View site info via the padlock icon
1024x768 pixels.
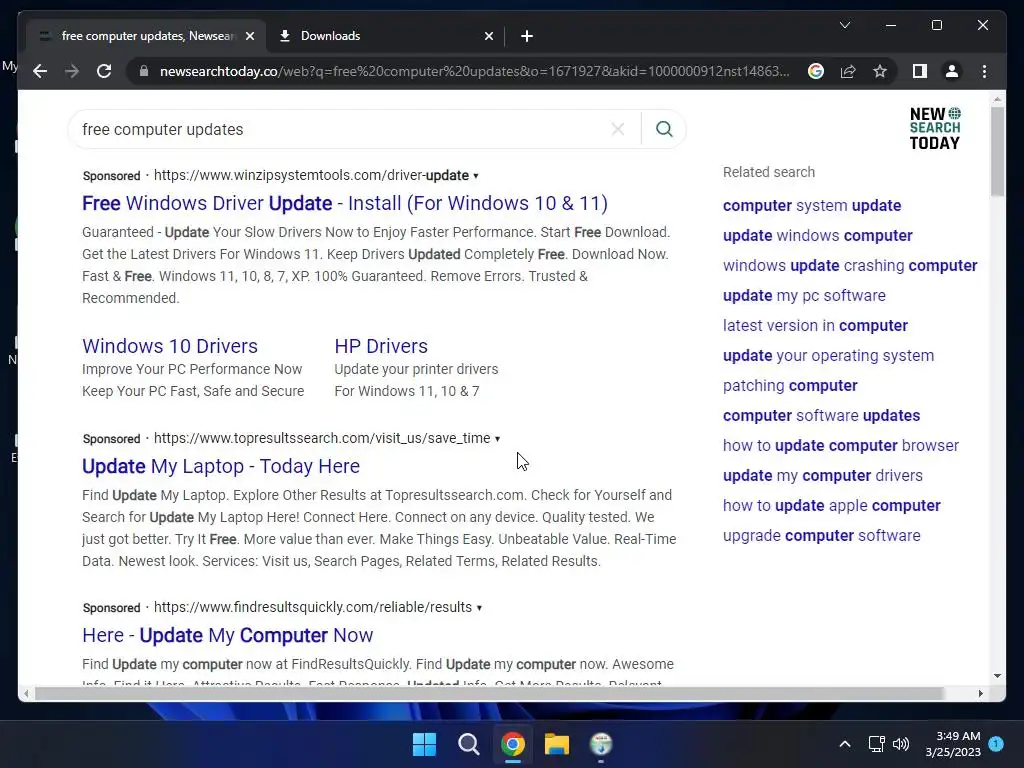point(144,71)
